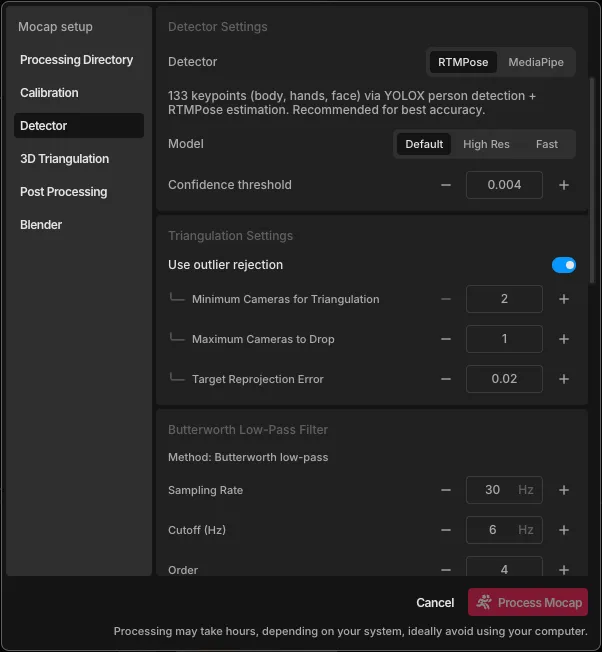The height and width of the screenshot is (652, 602).
Task: Decrease Confidence threshold with minus
Action: click(x=446, y=185)
